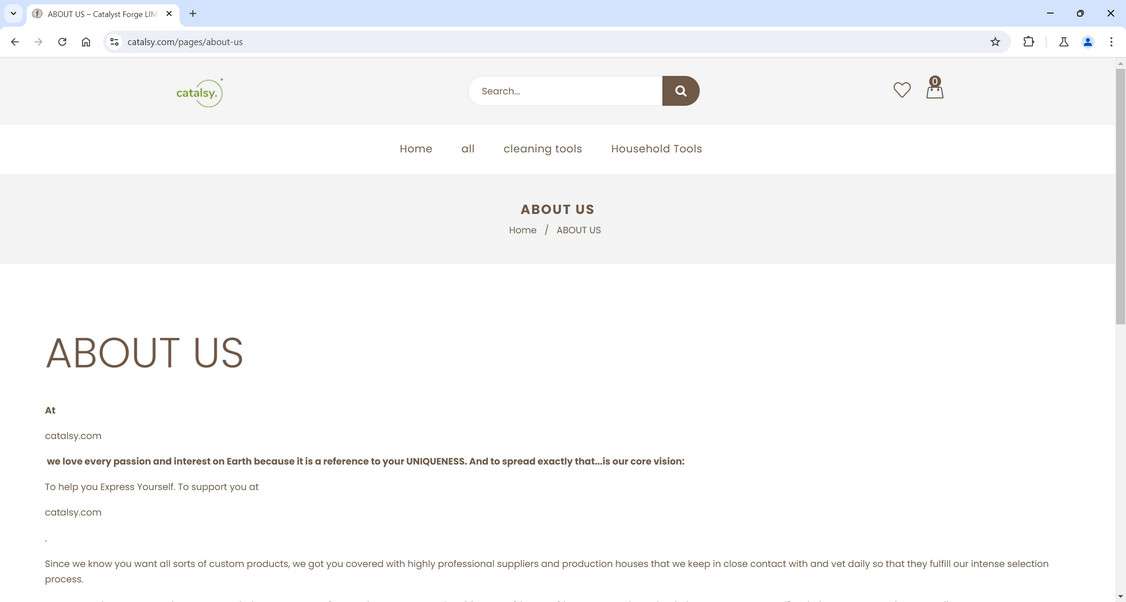Navigate back using the browser back arrow
Viewport: 1126px width, 602px height.
(x=14, y=41)
